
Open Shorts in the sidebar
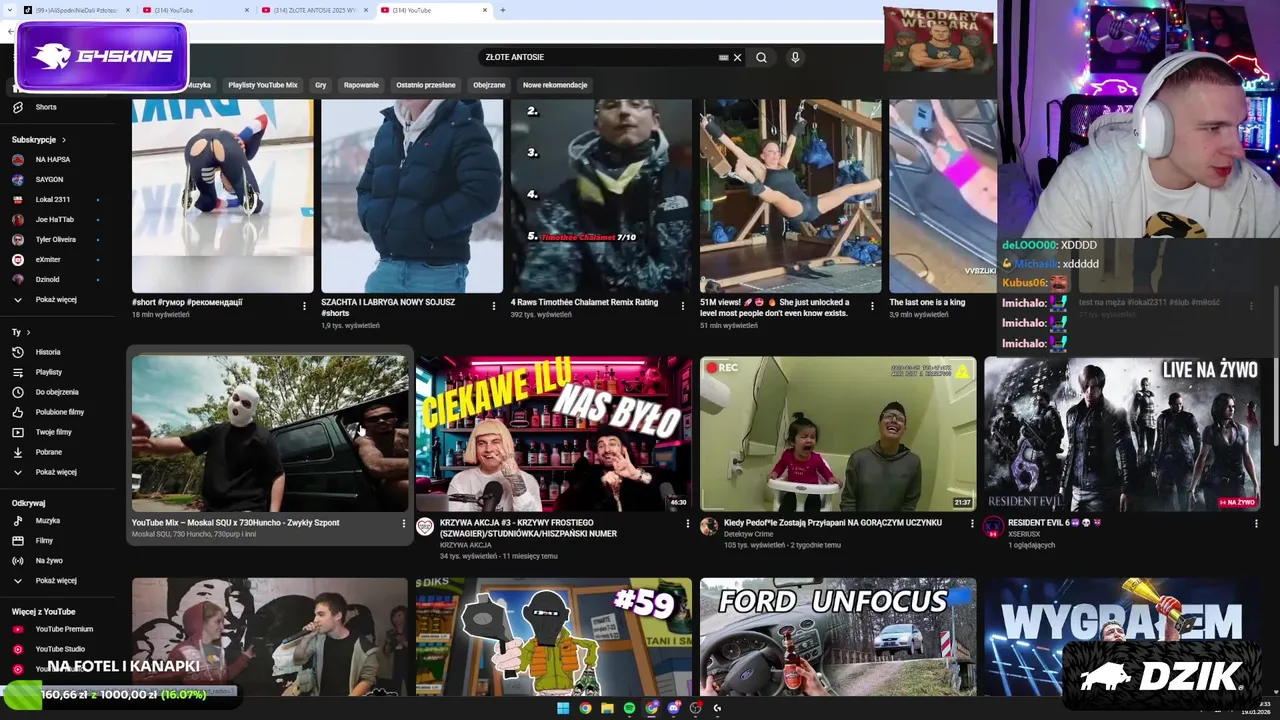[45, 107]
